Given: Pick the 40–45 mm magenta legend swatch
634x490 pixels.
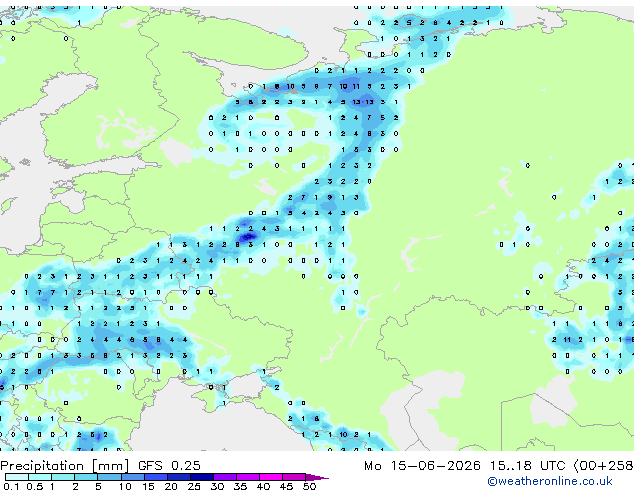Looking at the screenshot, I should [x=271, y=477].
